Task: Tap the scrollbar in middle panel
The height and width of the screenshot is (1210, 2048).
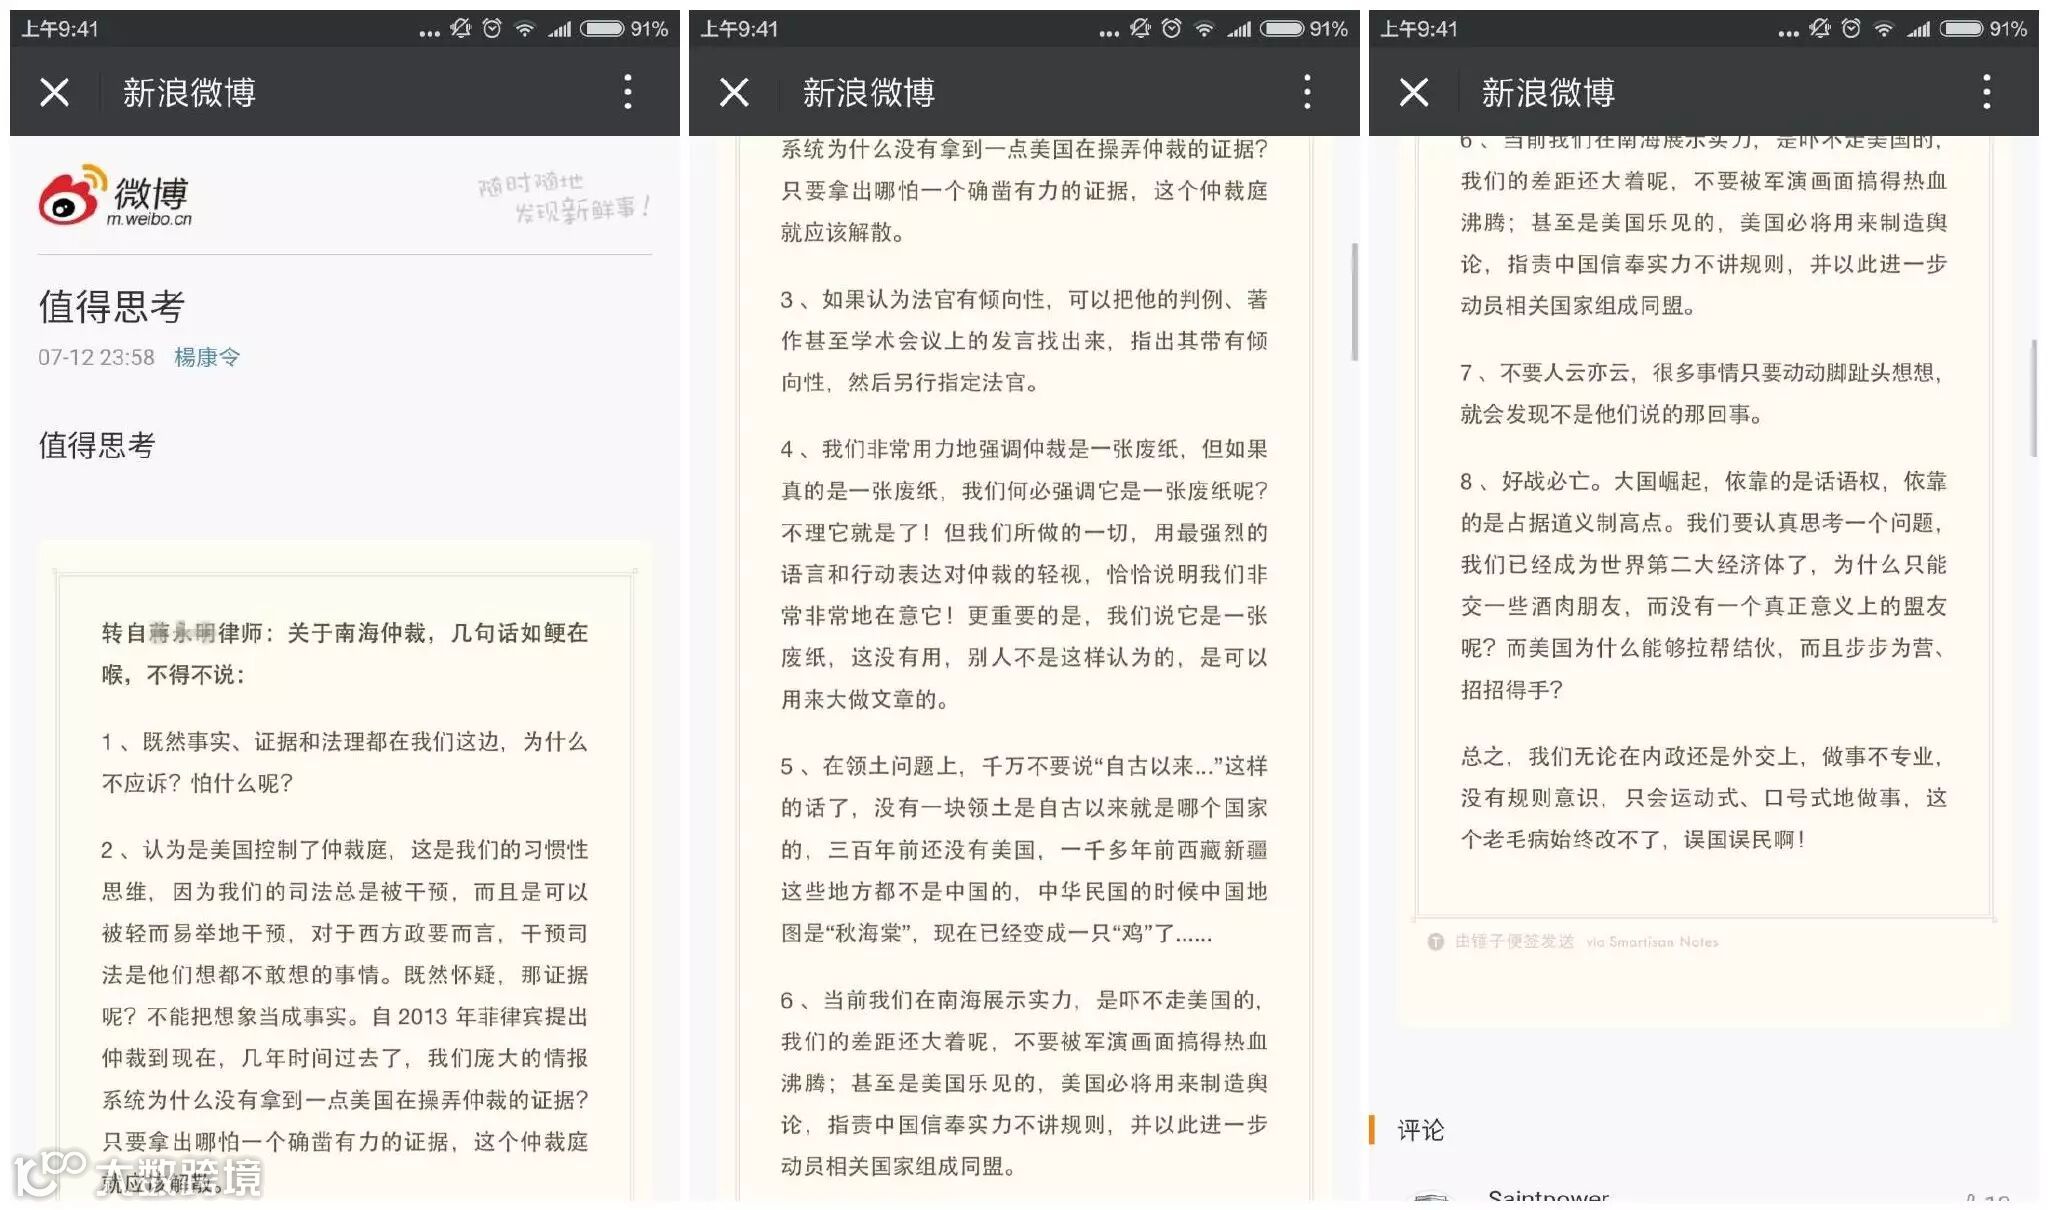Action: (1354, 301)
